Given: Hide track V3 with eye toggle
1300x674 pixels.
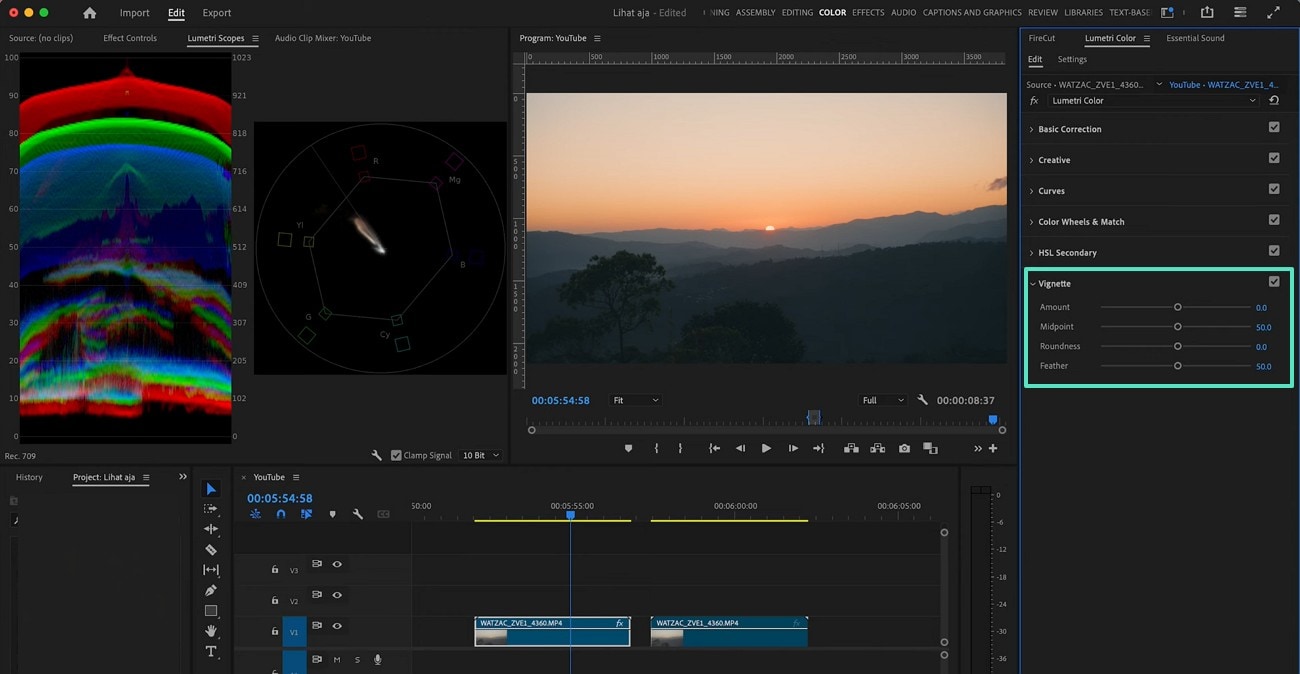Looking at the screenshot, I should (337, 564).
